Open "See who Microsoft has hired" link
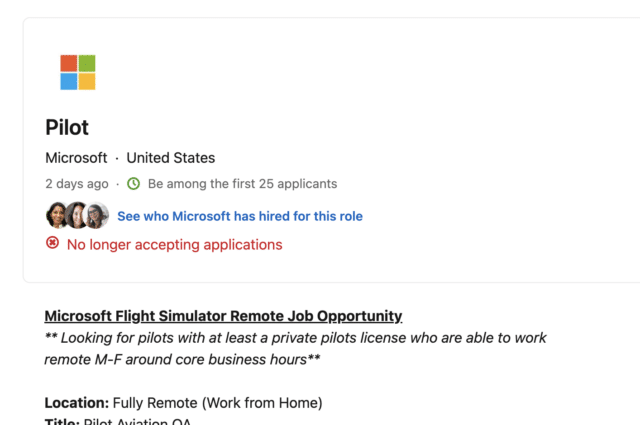The image size is (640, 425). tap(240, 216)
